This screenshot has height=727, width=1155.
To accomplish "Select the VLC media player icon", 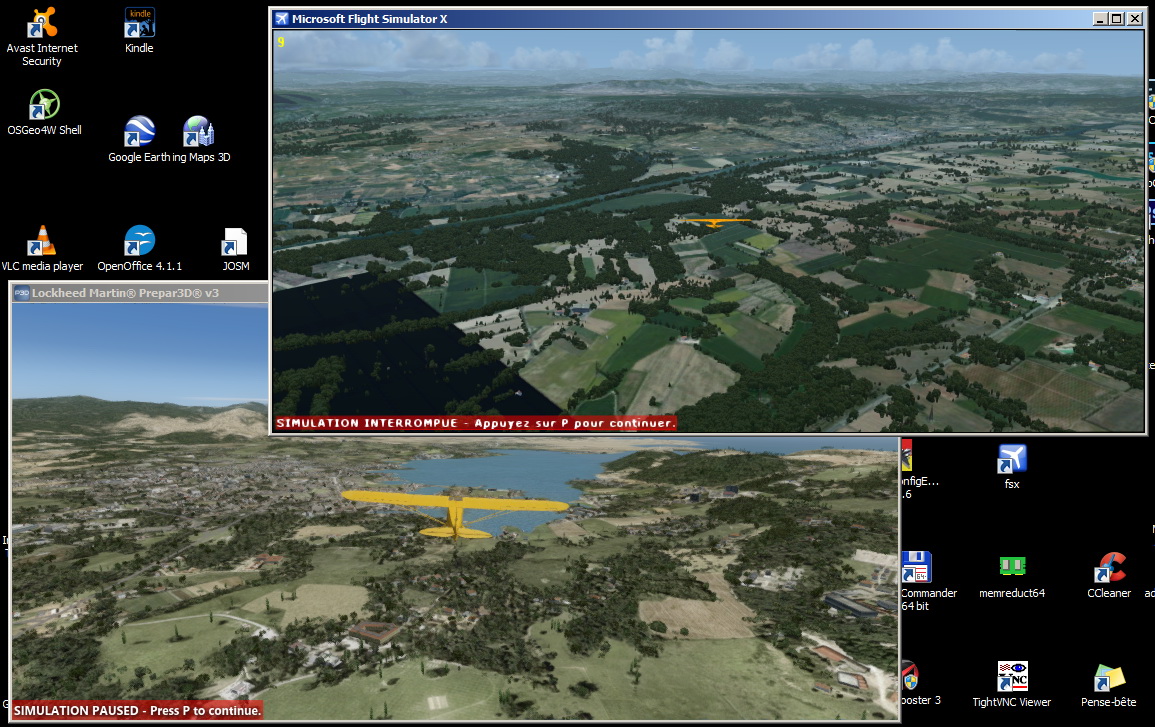I will [42, 241].
